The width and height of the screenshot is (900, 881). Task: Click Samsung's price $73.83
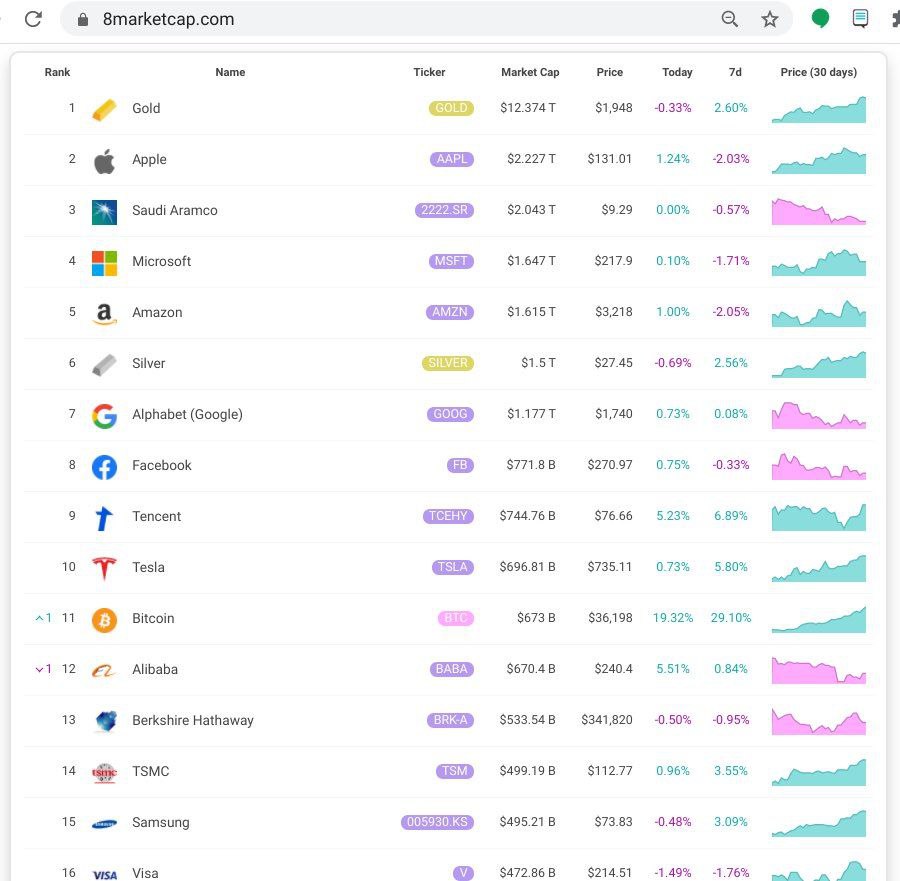tap(614, 822)
